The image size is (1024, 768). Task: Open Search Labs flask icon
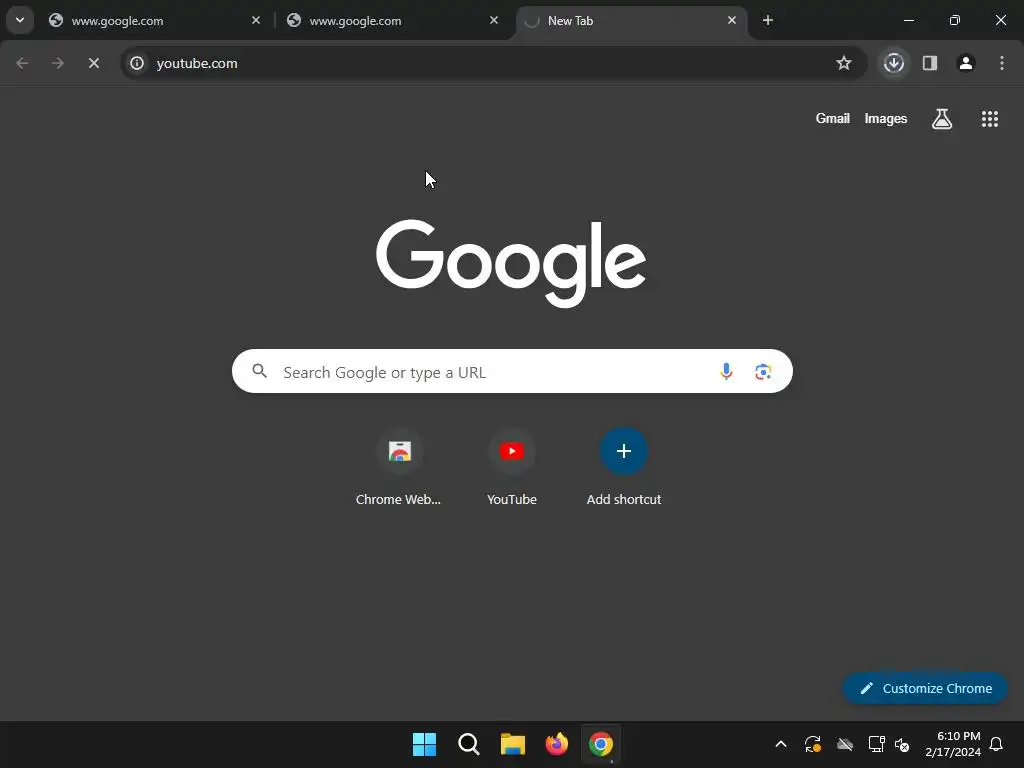[x=942, y=119]
